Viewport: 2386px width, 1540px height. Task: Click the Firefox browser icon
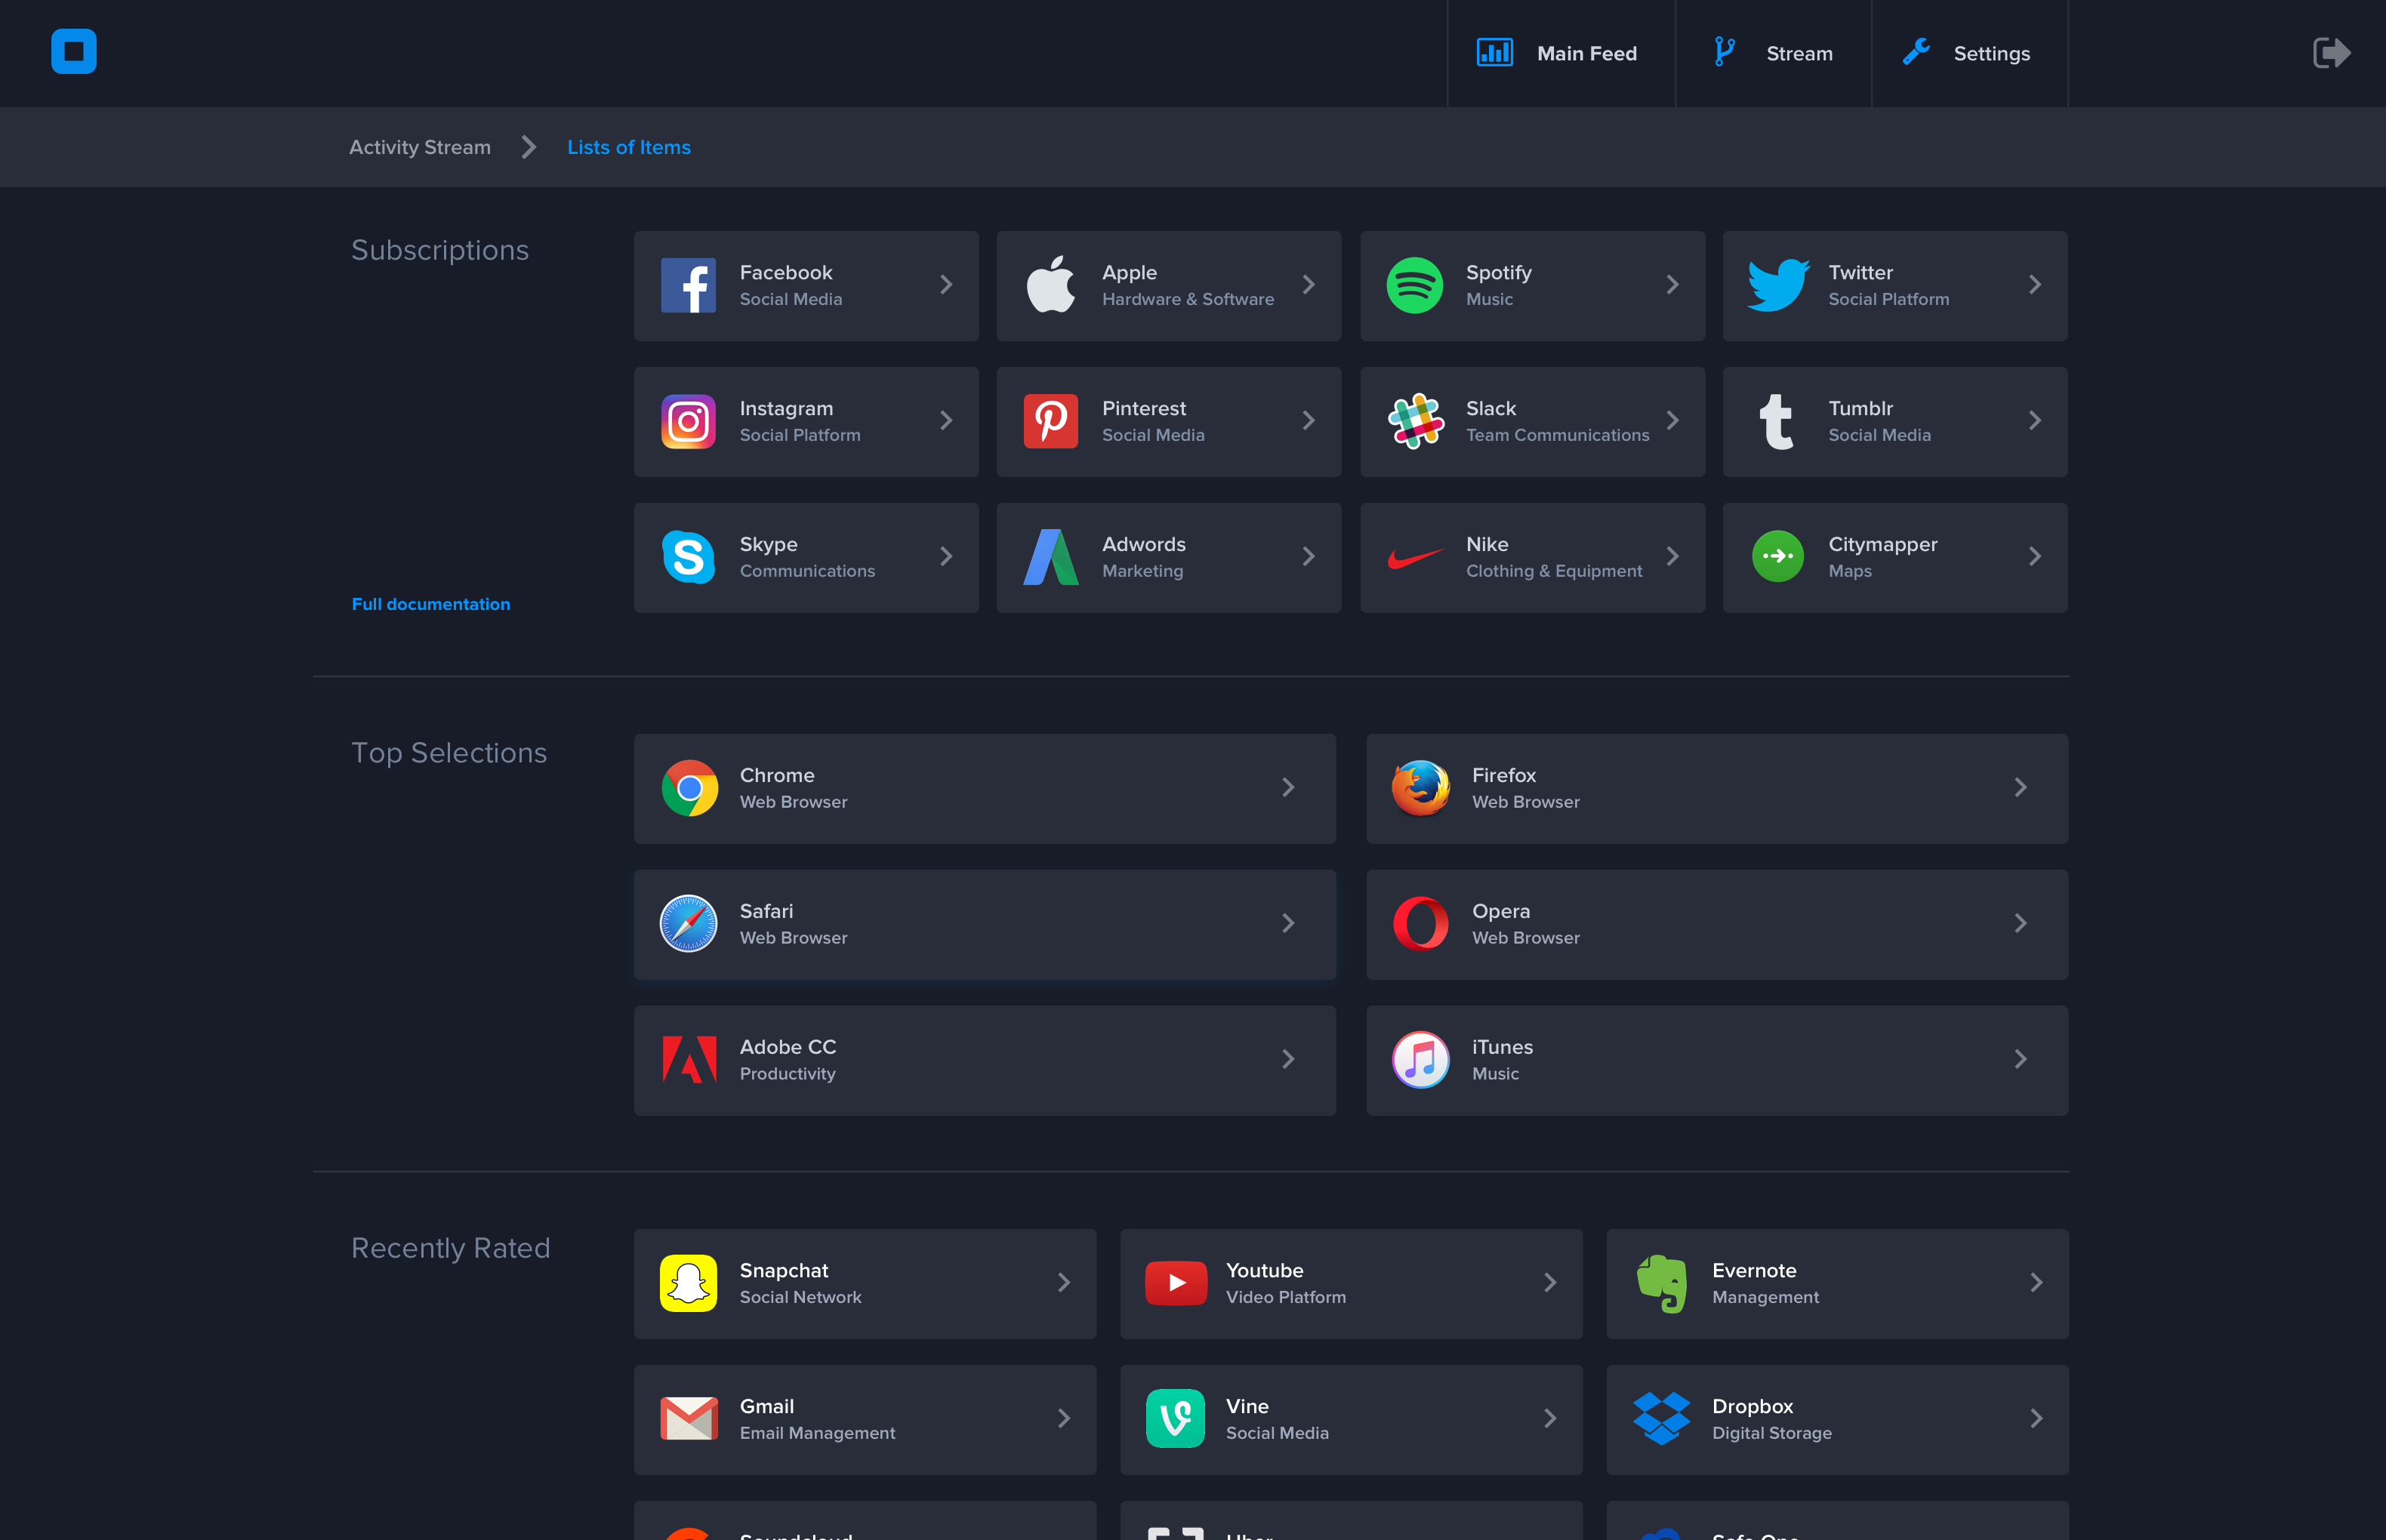coord(1421,788)
